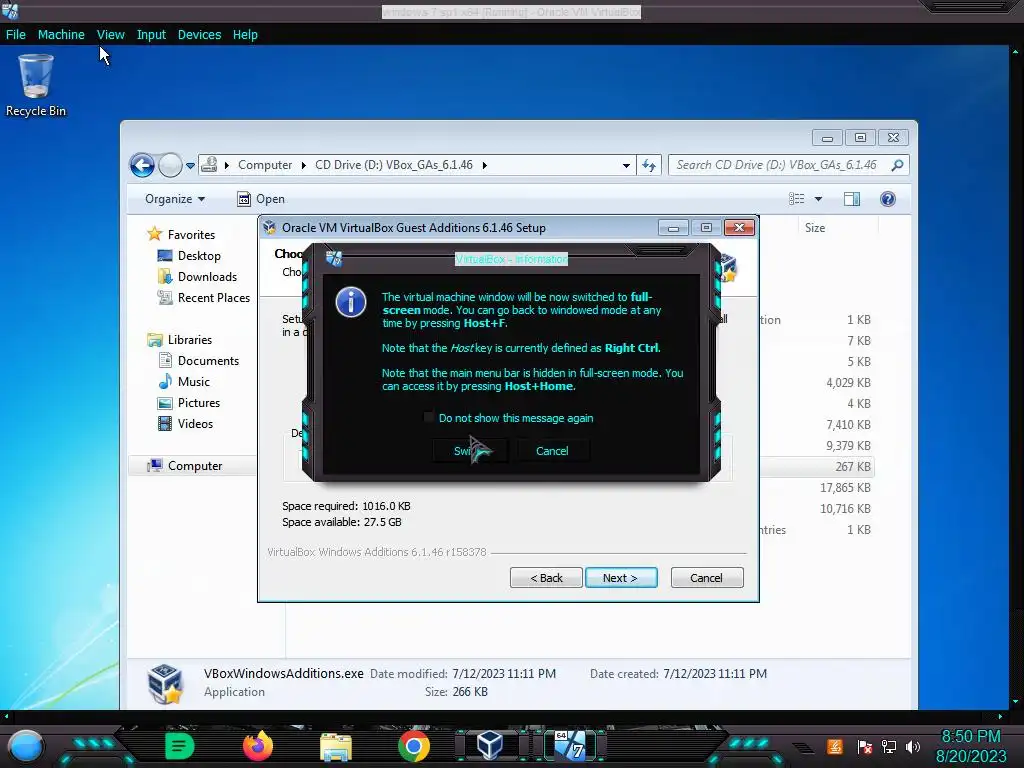The image size is (1024, 768).
Task: Expand breadcrumb arrow after Computer
Action: tap(304, 165)
